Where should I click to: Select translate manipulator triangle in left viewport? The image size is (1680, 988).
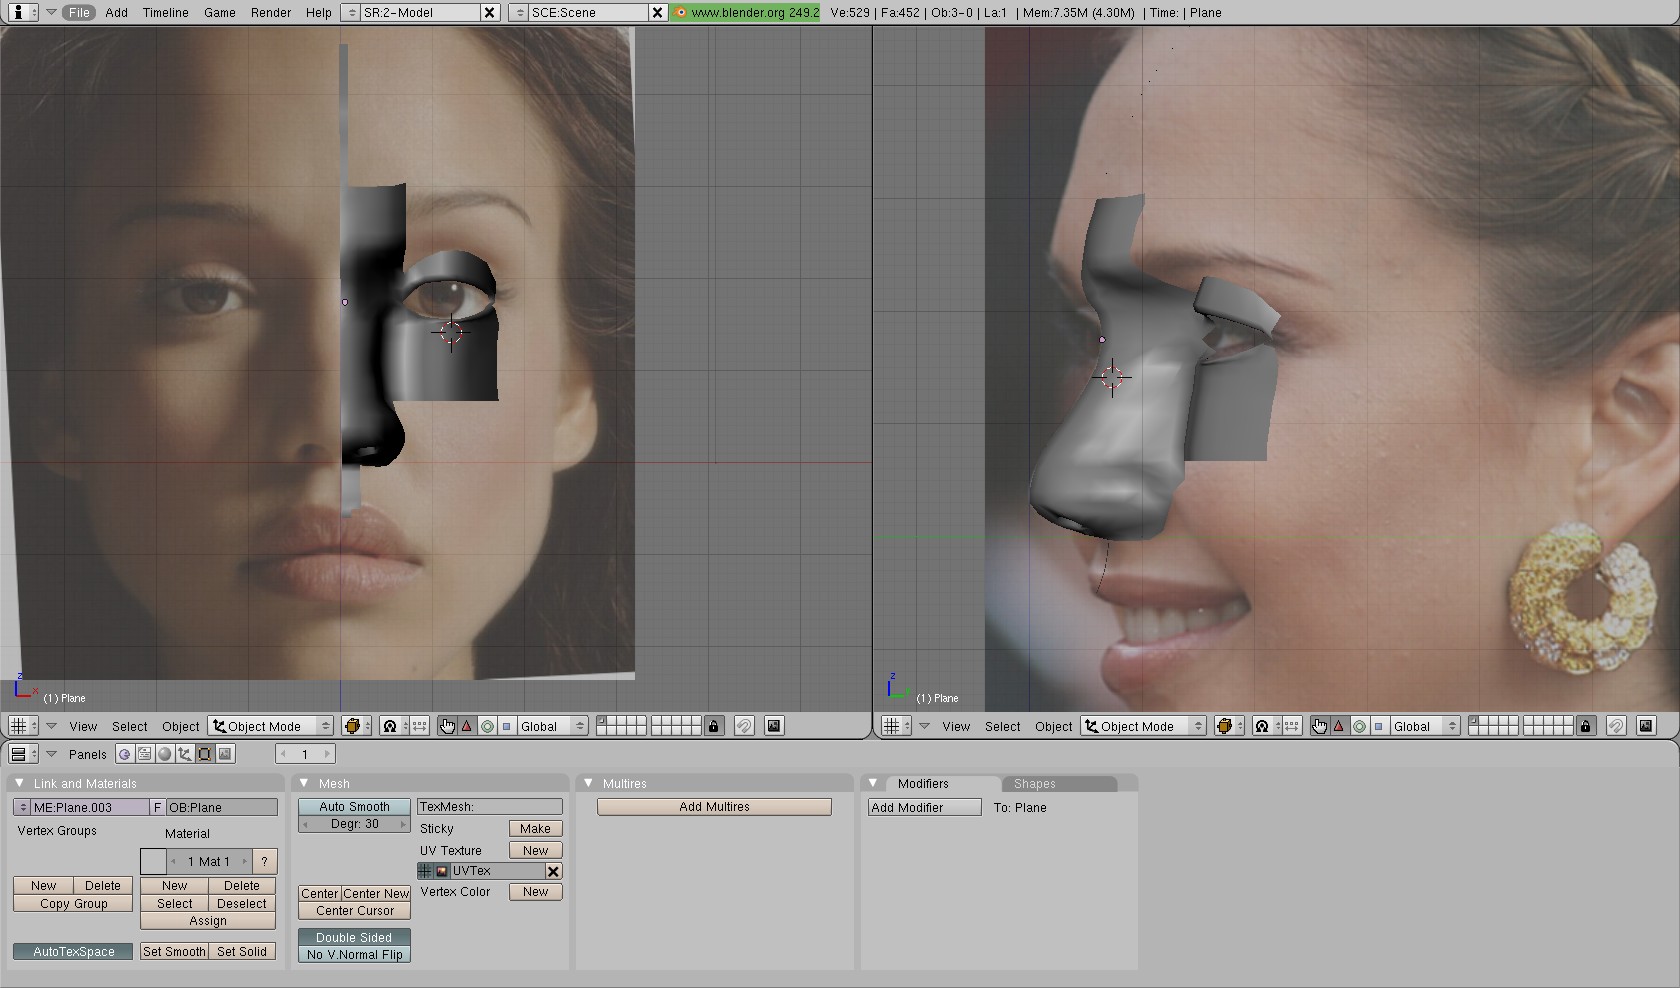[x=467, y=727]
